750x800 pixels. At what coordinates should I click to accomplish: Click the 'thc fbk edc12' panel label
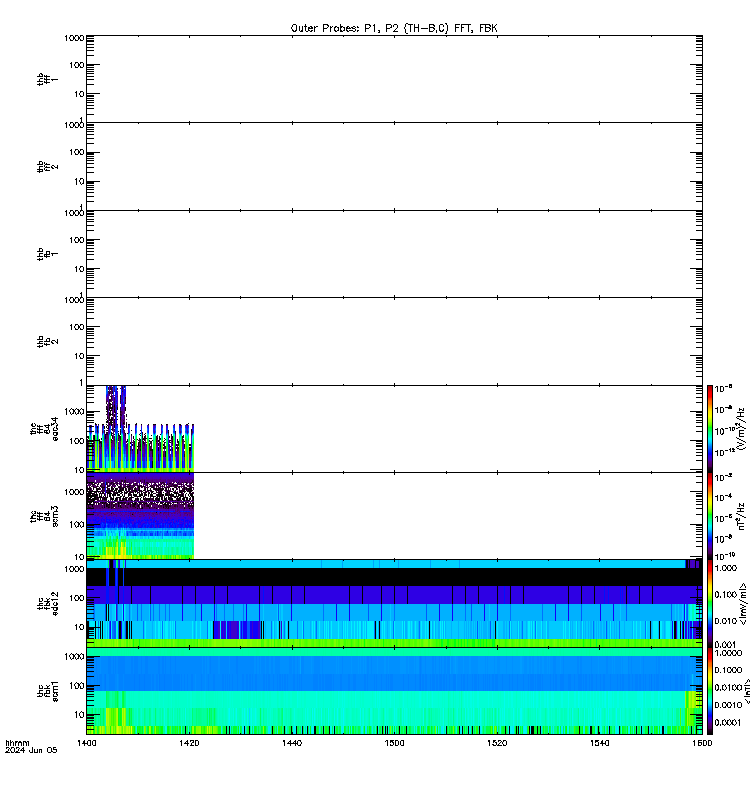point(47,603)
